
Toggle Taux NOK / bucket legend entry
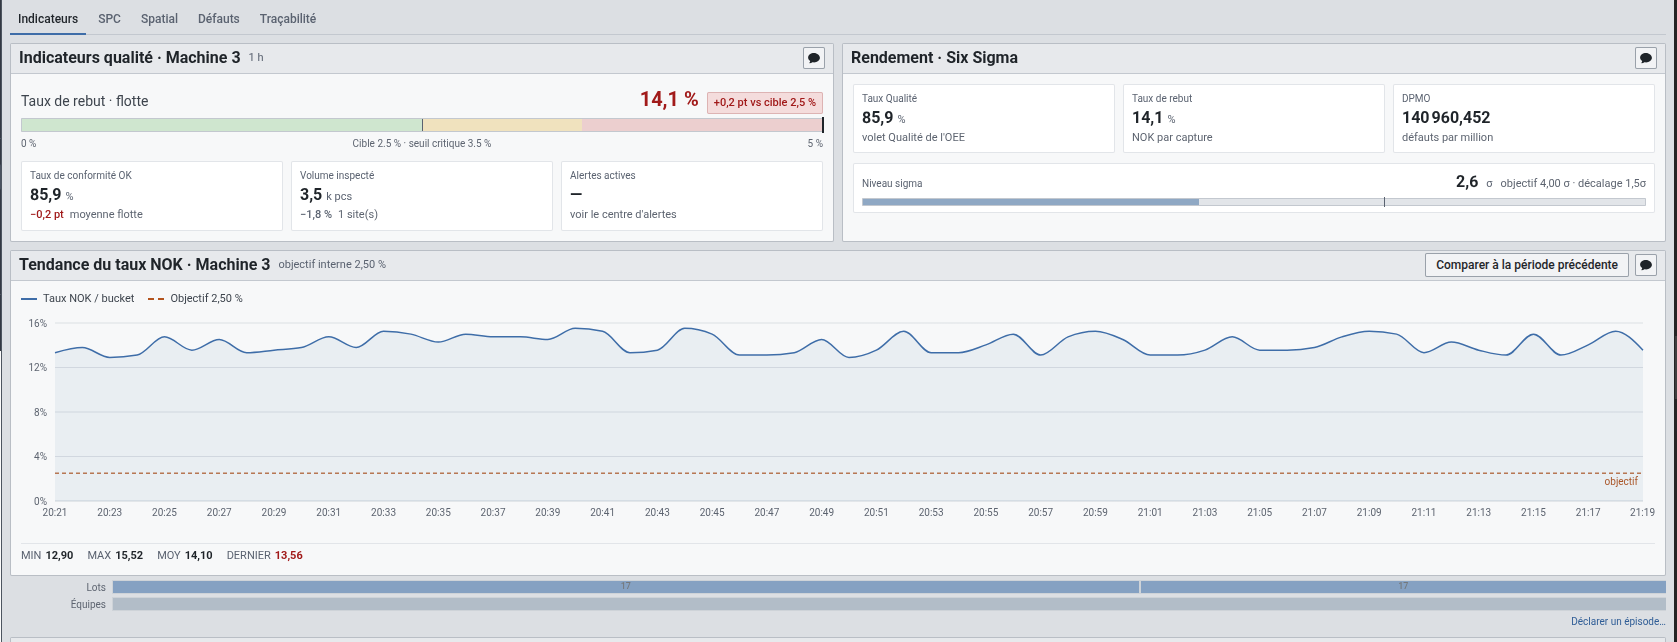pos(78,298)
